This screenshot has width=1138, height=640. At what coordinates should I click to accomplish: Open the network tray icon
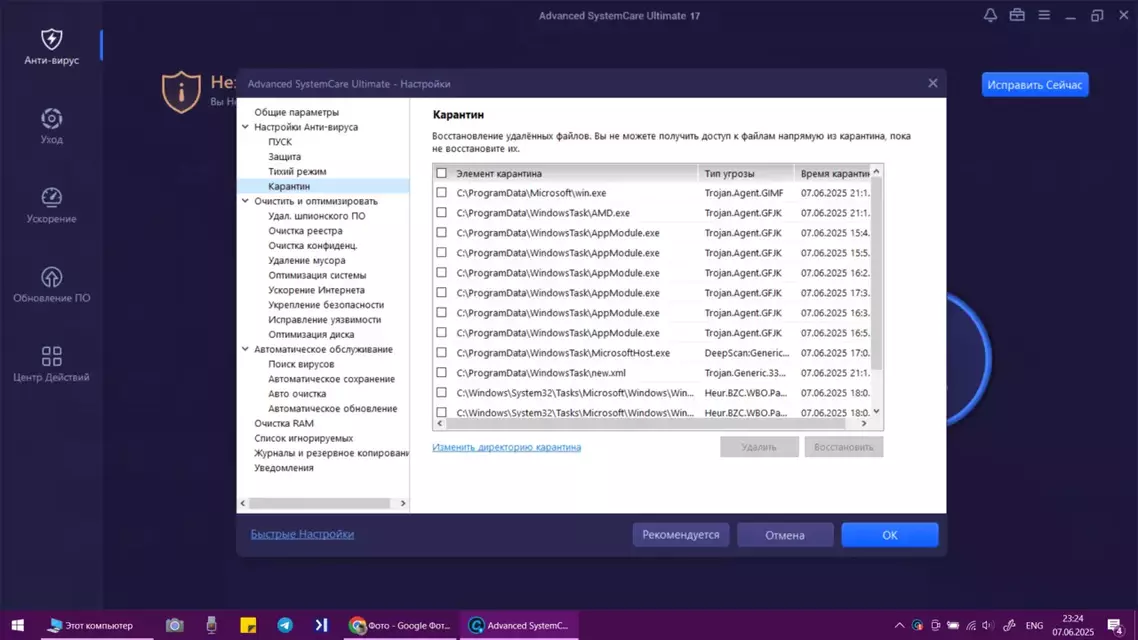971,625
